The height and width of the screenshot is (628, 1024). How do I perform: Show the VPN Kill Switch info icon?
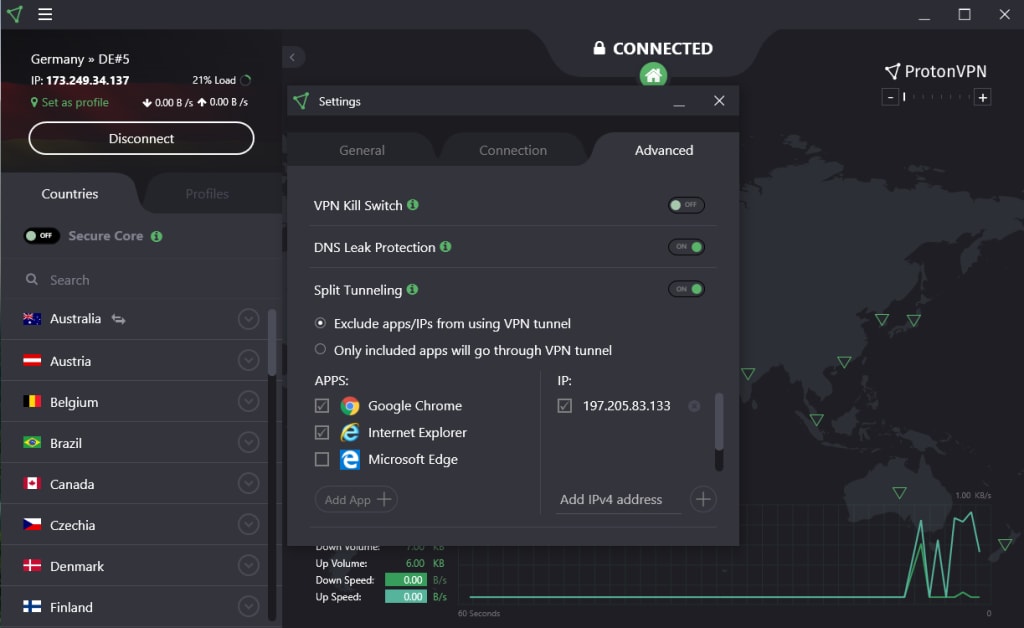click(x=413, y=205)
